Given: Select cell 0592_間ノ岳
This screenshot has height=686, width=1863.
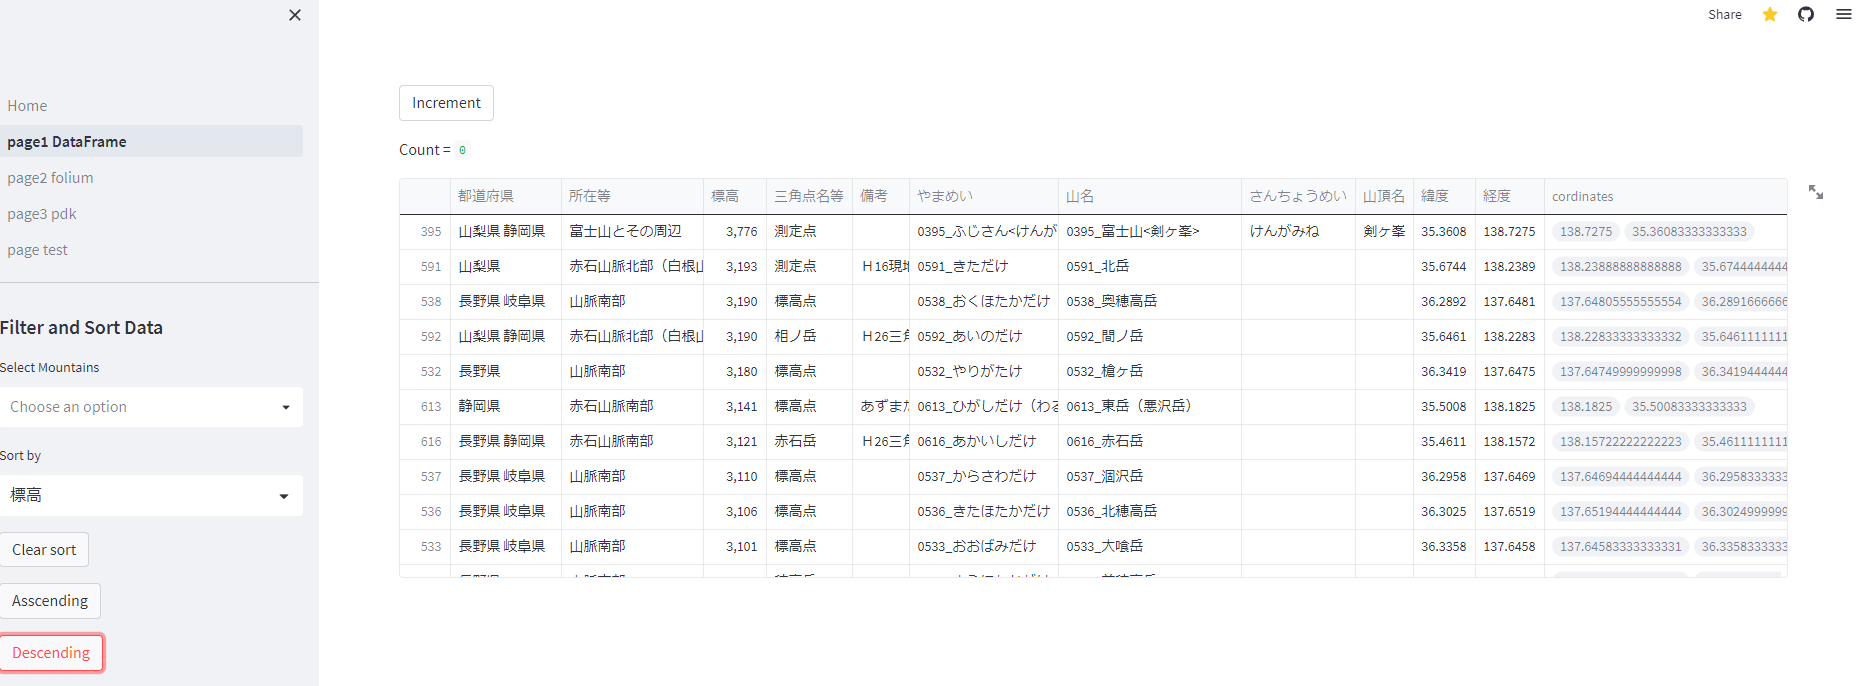Looking at the screenshot, I should (x=1149, y=336).
